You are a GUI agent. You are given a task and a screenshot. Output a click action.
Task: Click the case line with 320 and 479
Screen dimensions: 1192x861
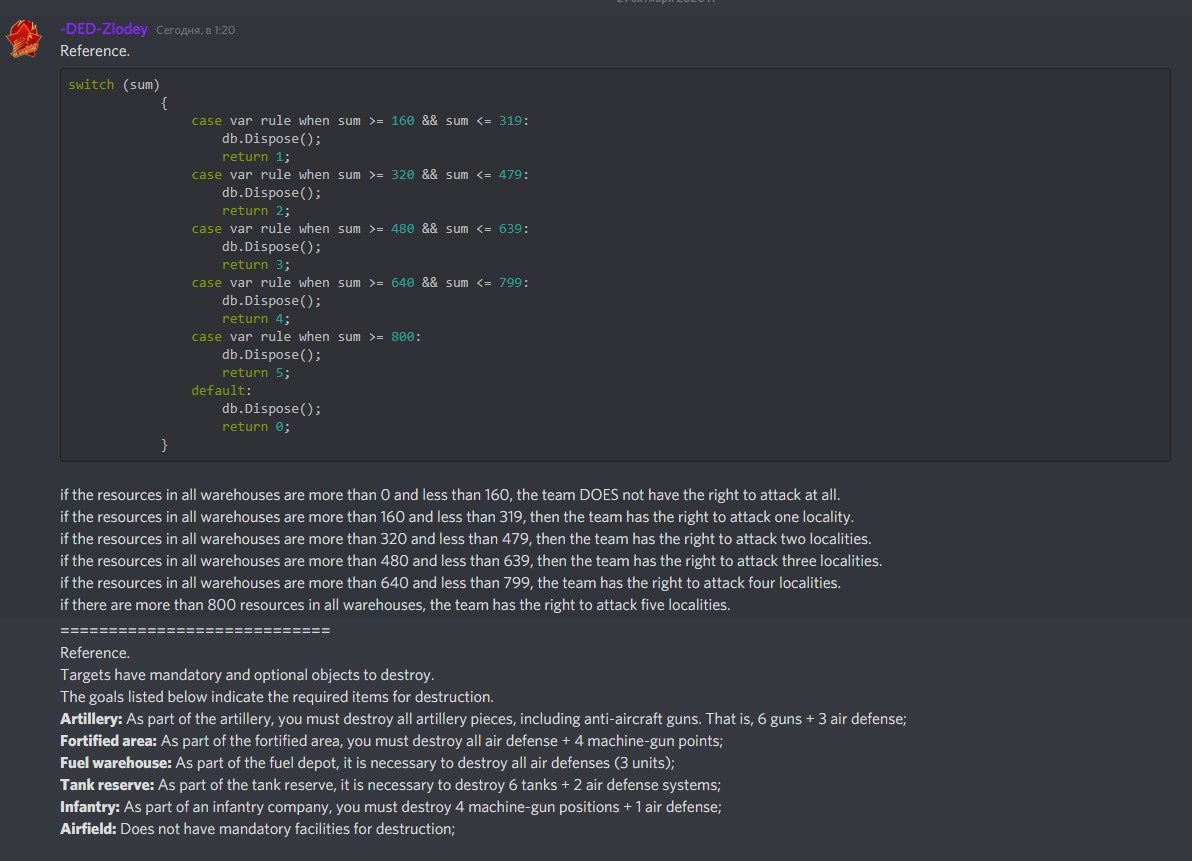[x=360, y=175]
